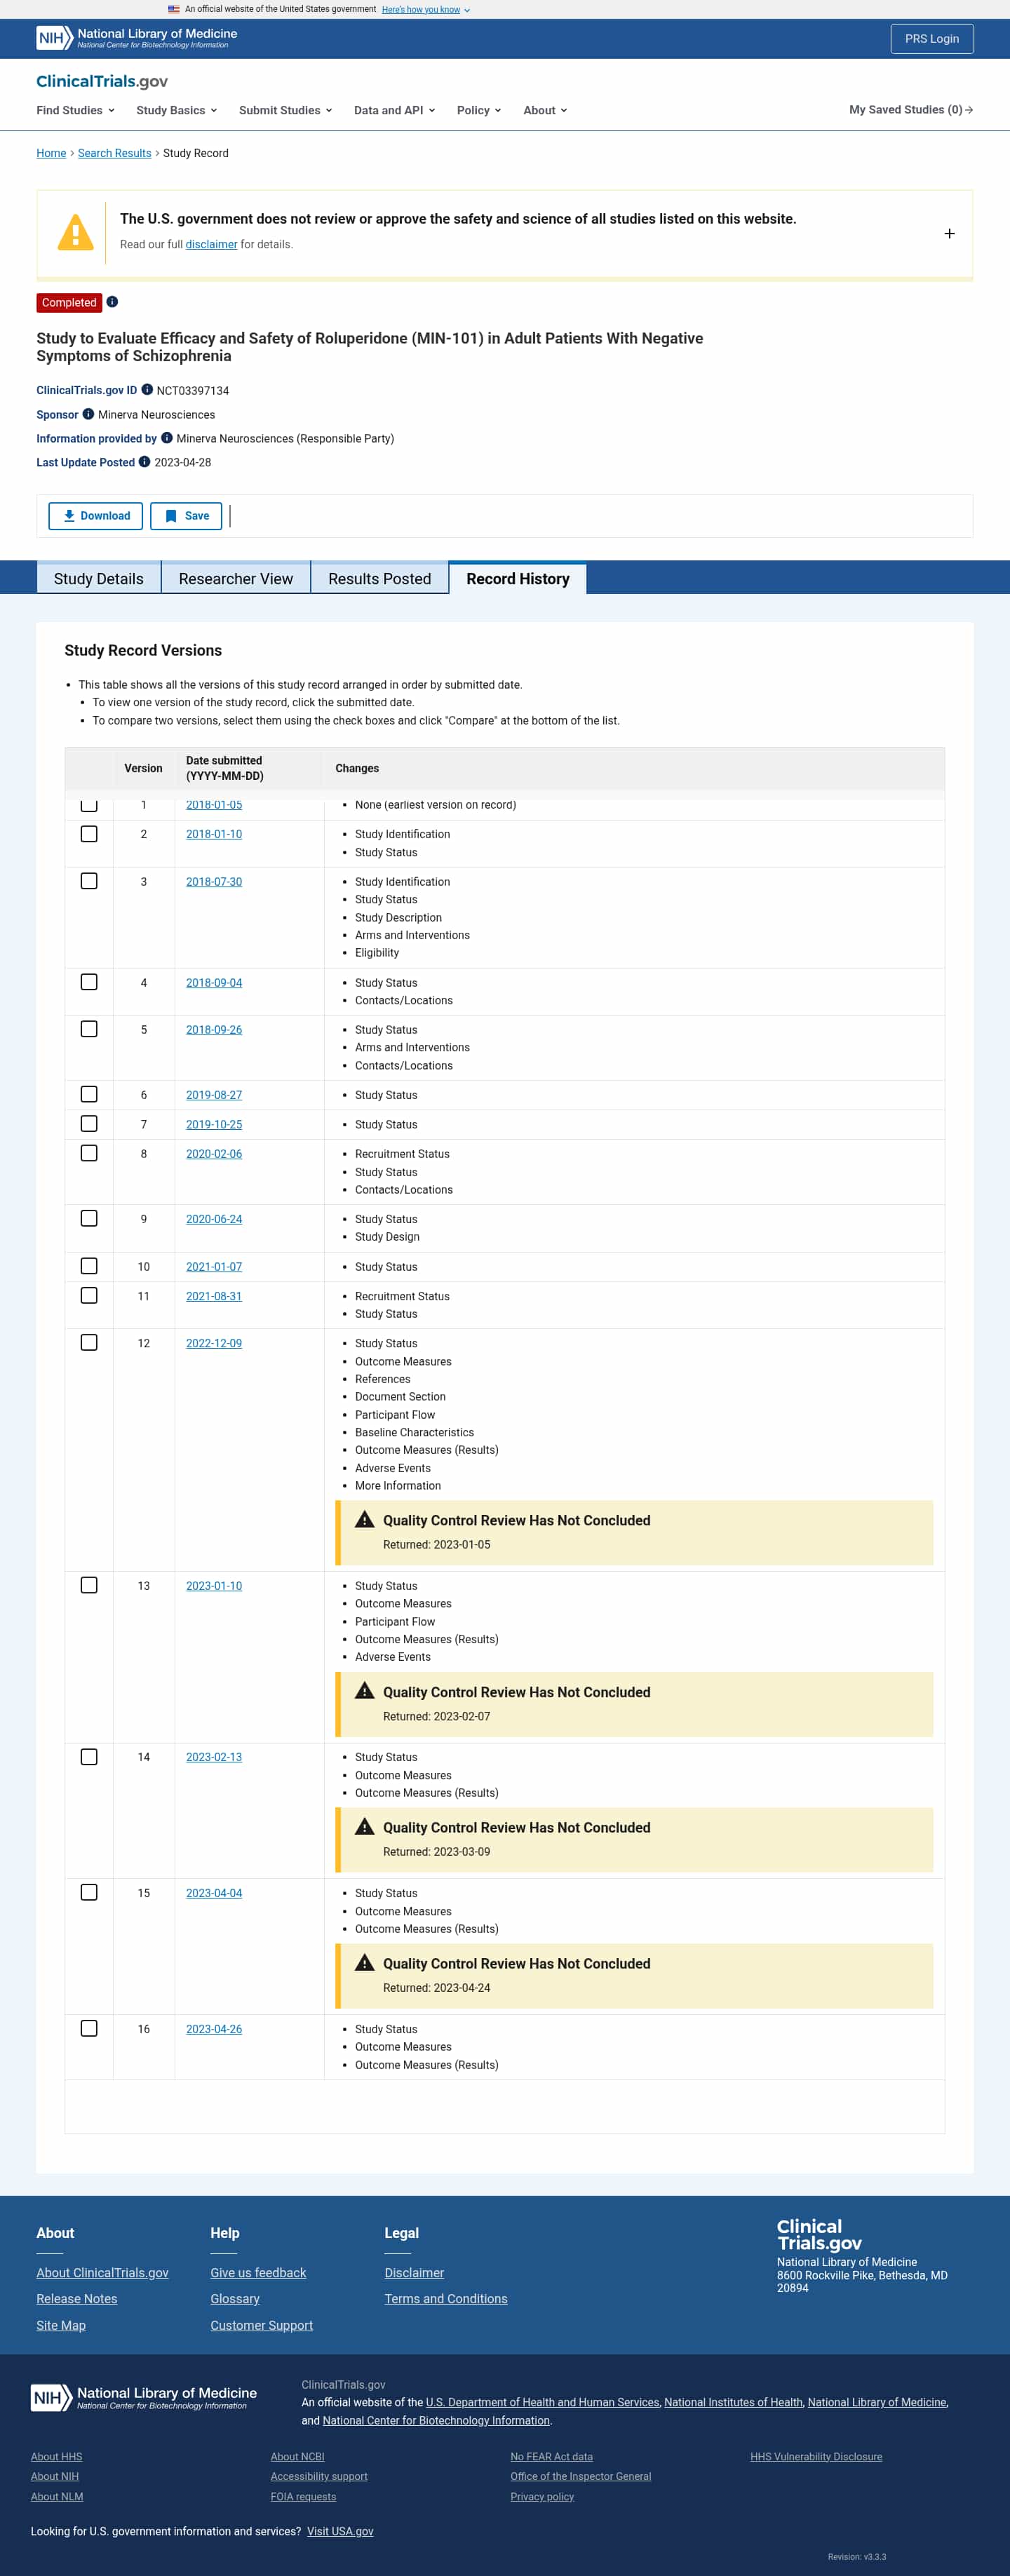Click the info icon beside Completed status
The width and height of the screenshot is (1010, 2576).
click(112, 302)
